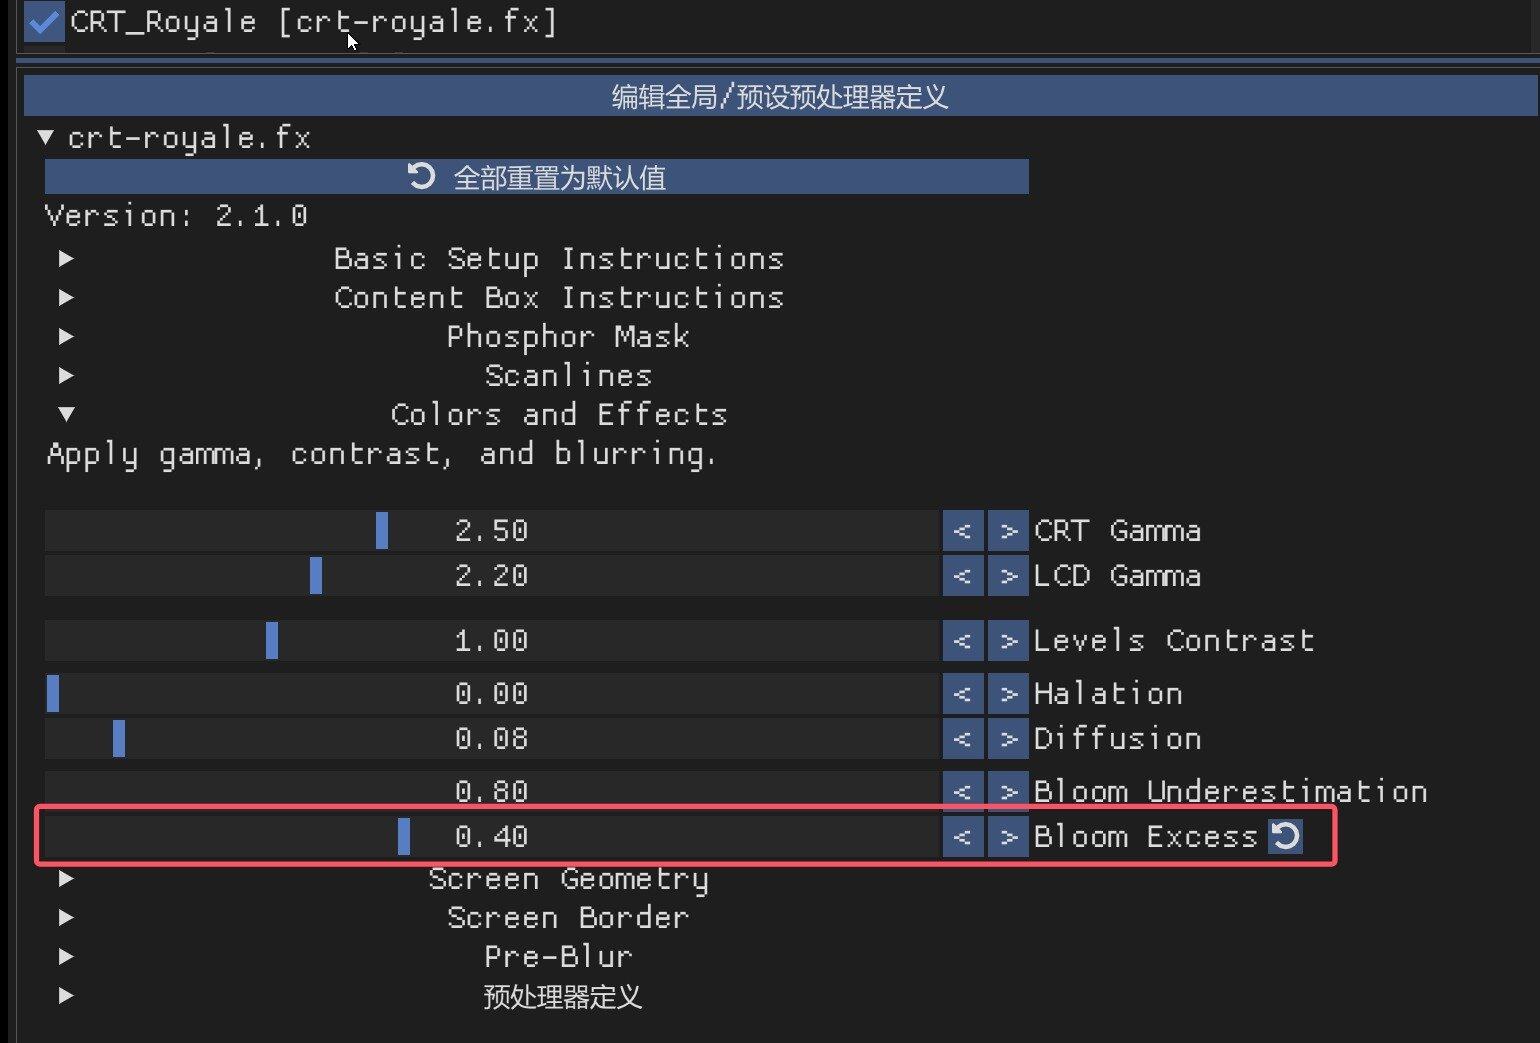The width and height of the screenshot is (1540, 1043).
Task: Click the CRT Gamma slider
Action: pos(491,530)
